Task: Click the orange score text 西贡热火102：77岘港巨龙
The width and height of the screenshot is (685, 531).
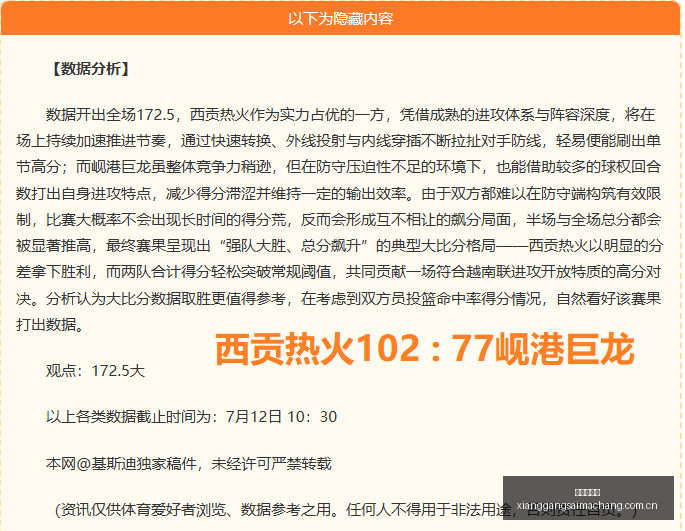Action: point(425,348)
